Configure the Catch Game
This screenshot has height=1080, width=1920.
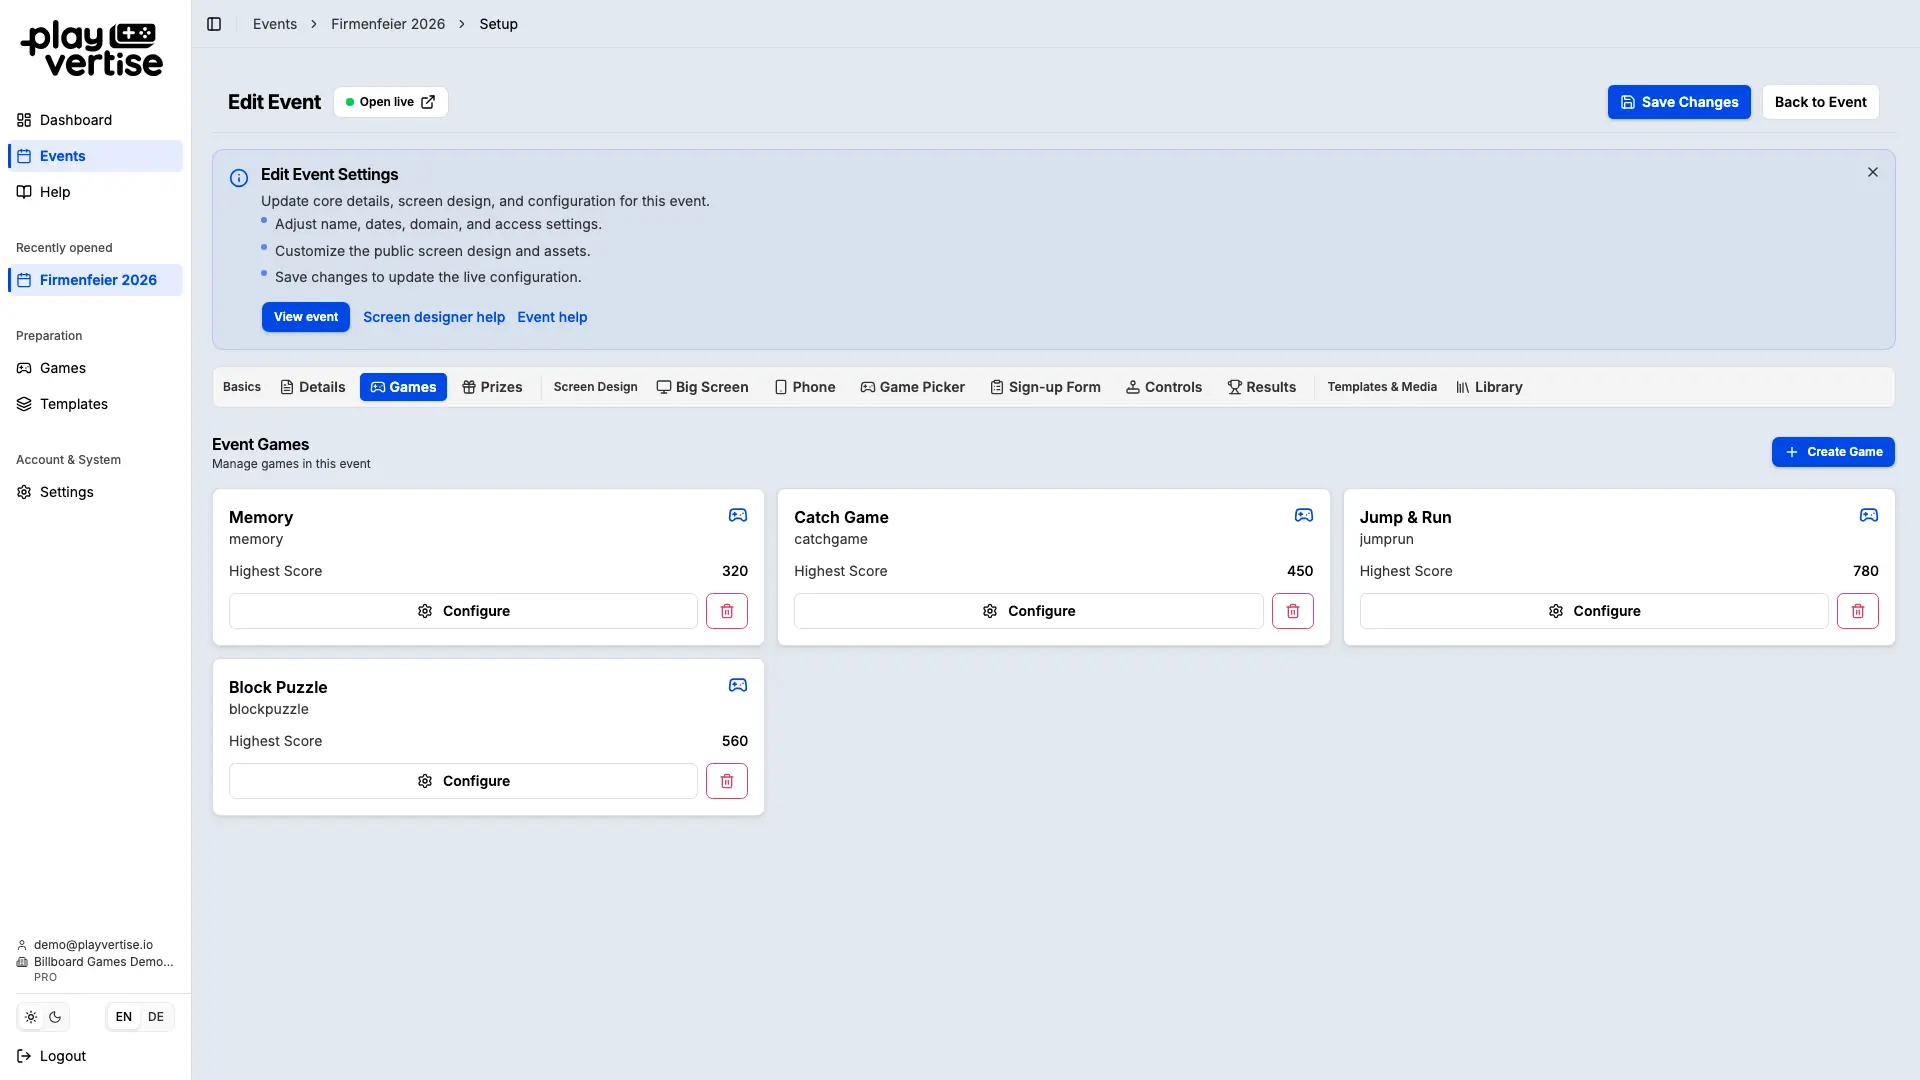point(1028,611)
